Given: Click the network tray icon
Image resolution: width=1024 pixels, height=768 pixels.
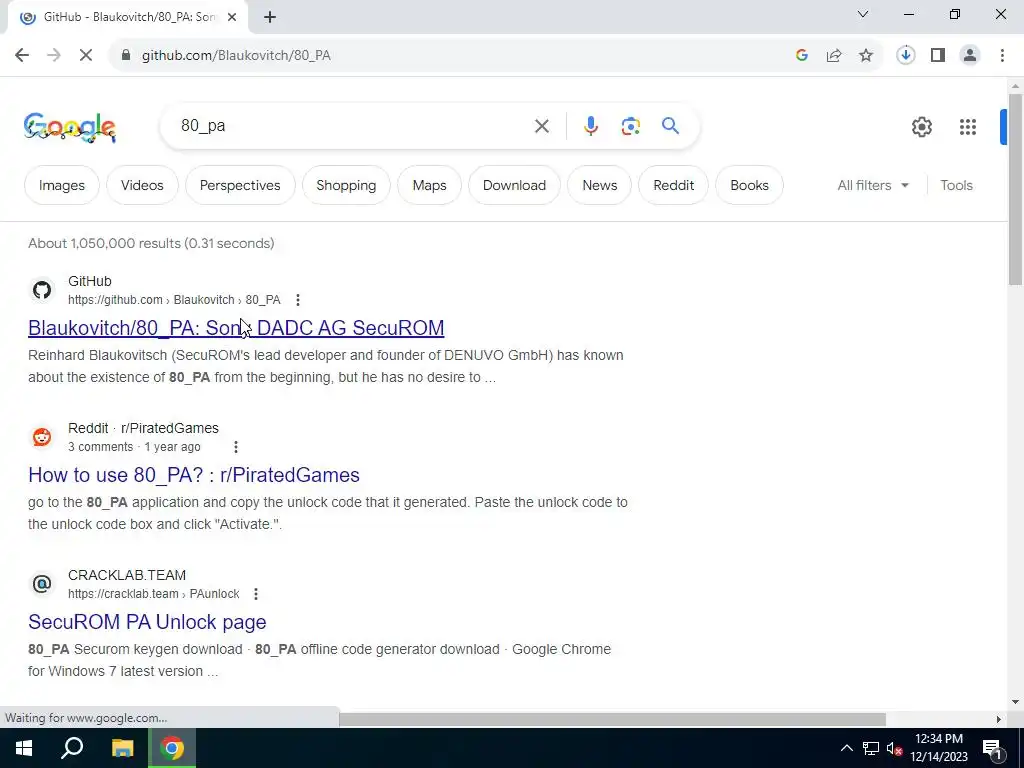Looking at the screenshot, I should tap(871, 748).
